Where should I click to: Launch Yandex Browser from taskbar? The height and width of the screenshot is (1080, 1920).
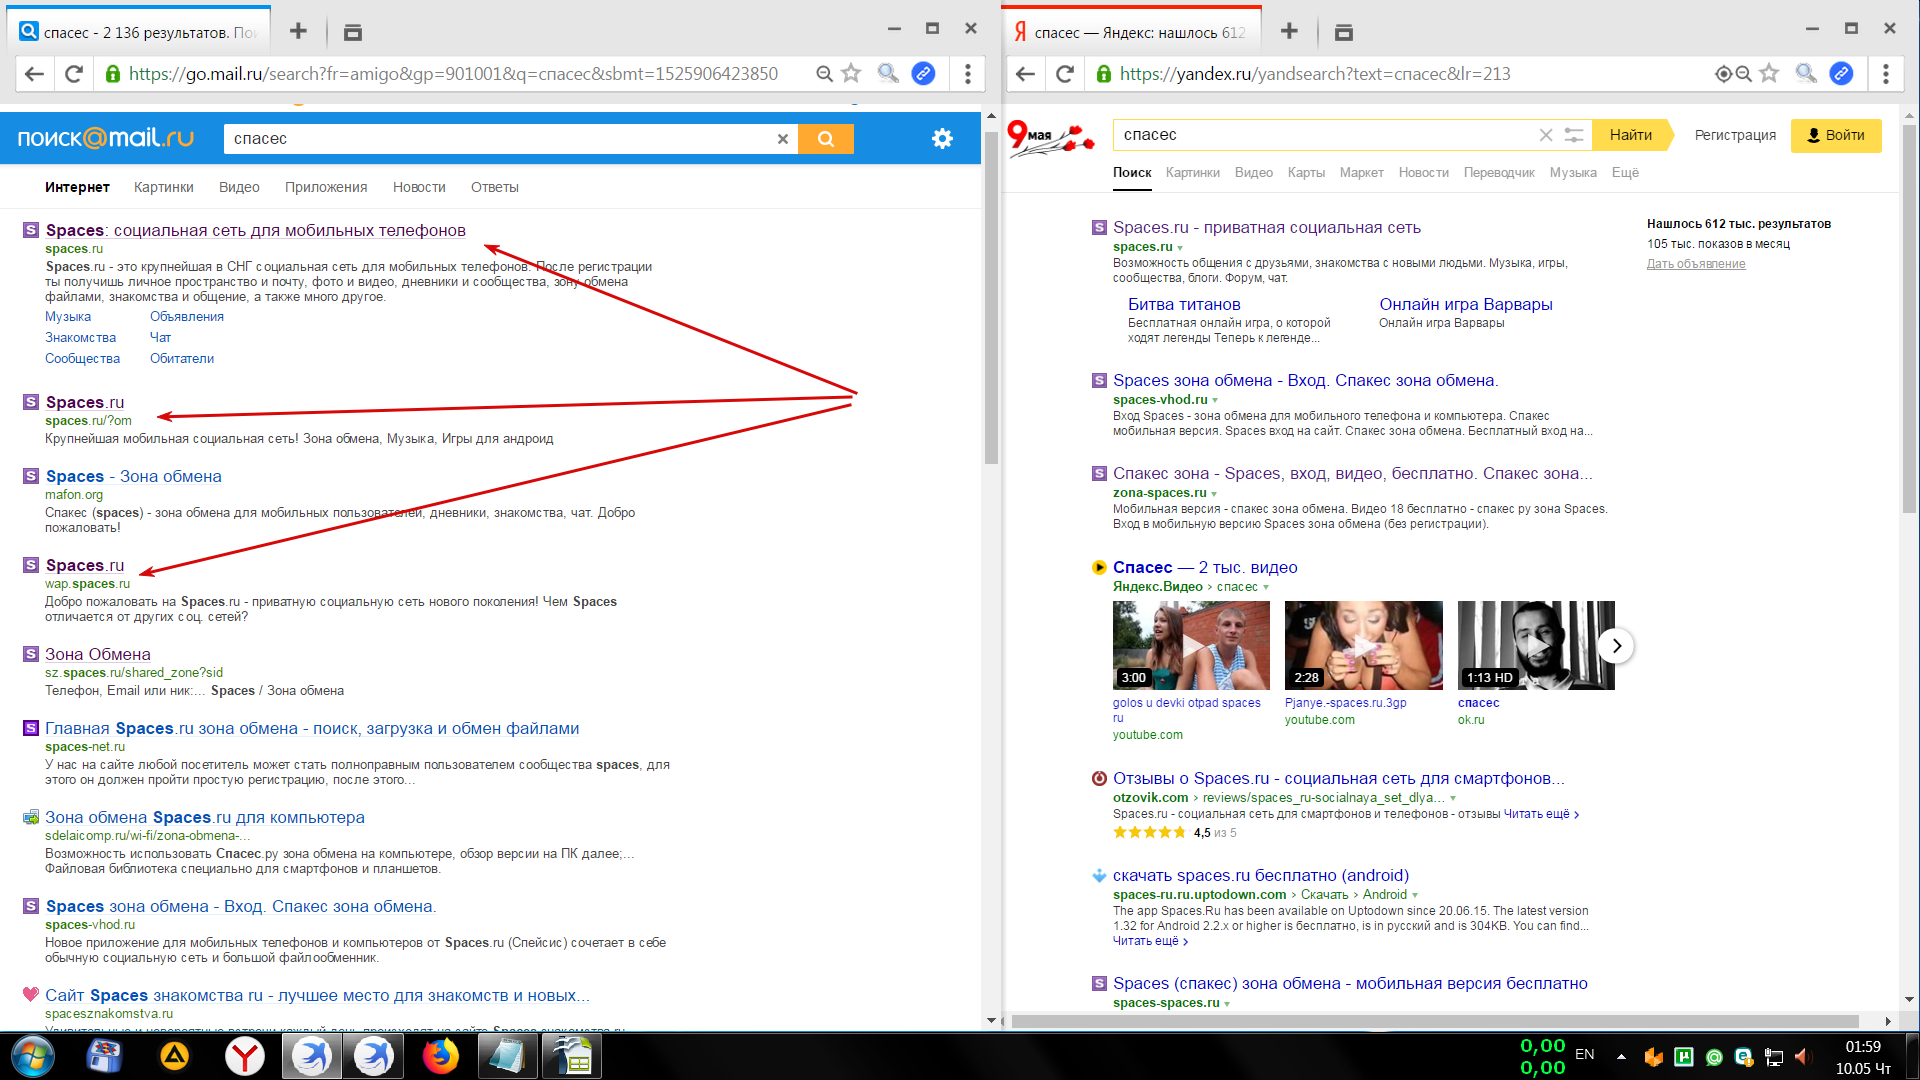coord(244,1056)
